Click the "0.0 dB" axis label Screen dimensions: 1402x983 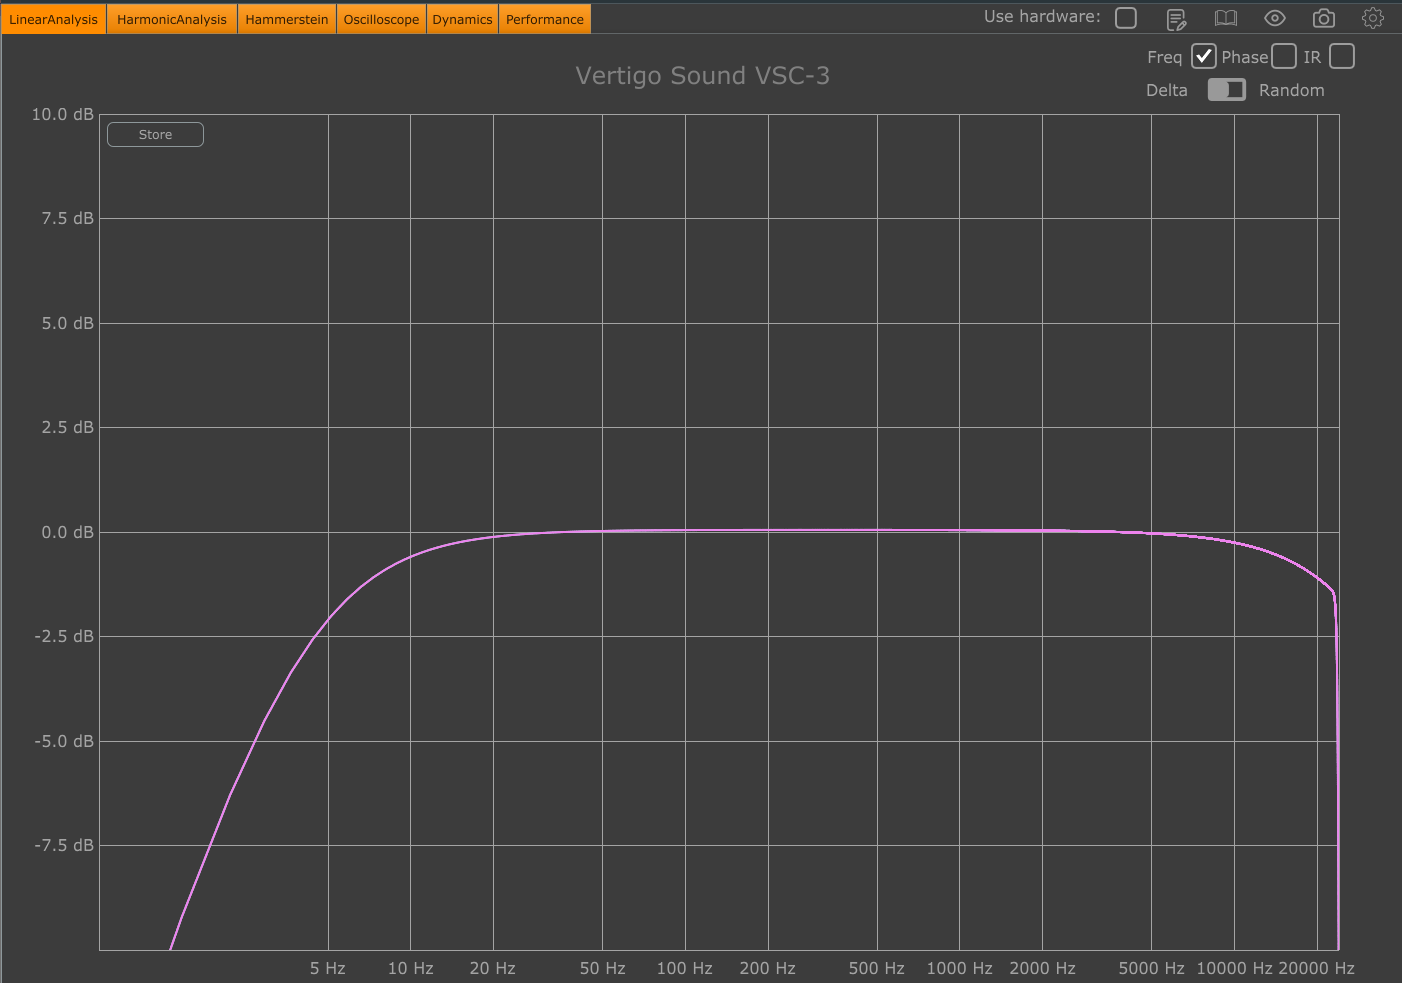coord(68,532)
